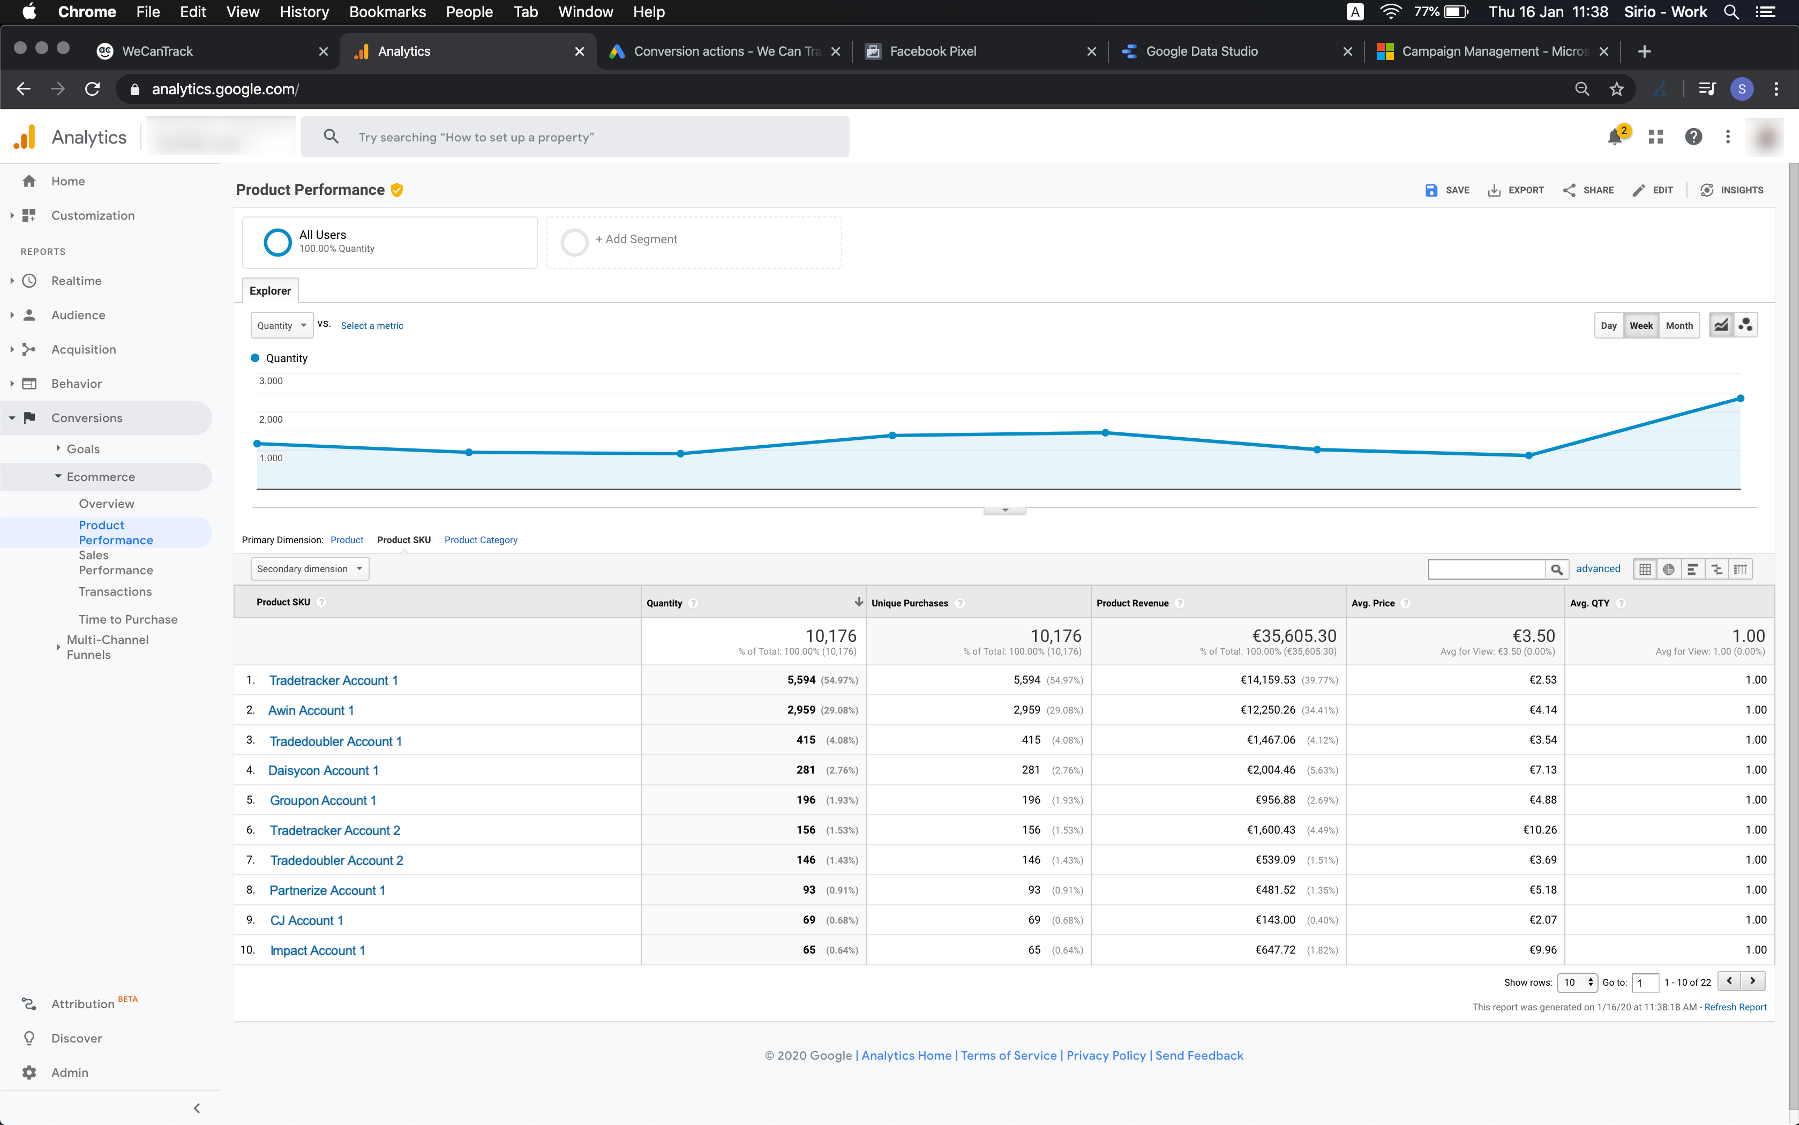Open the advanced filter link

click(x=1598, y=569)
